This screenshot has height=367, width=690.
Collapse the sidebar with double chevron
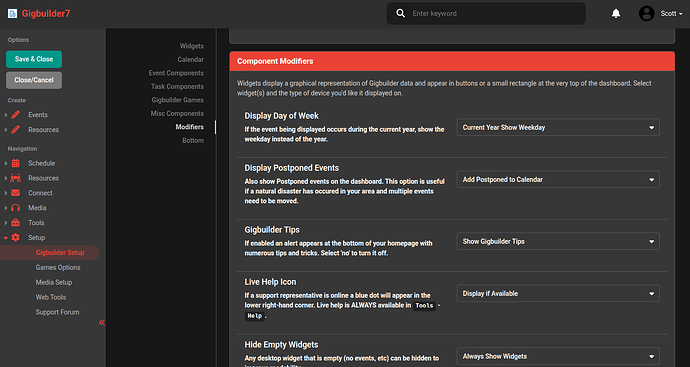[102, 323]
